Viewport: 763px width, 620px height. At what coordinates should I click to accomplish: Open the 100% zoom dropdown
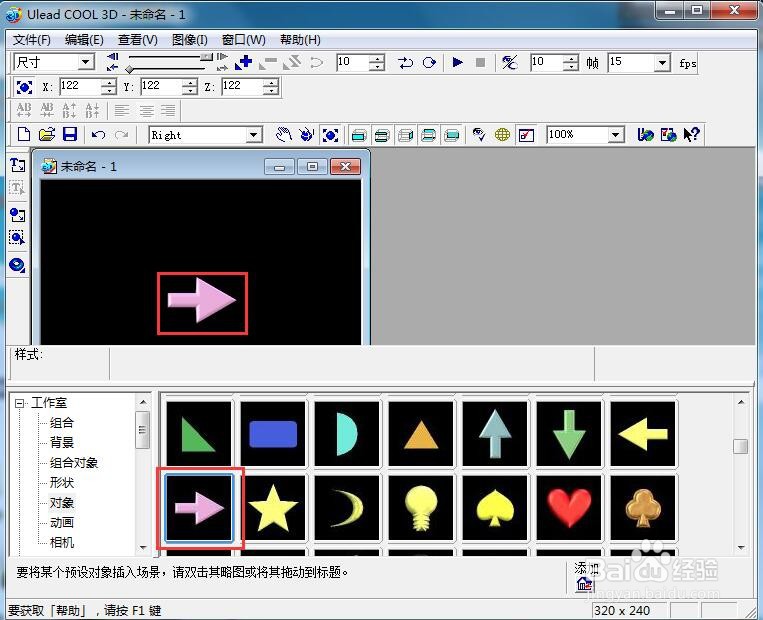tap(616, 135)
